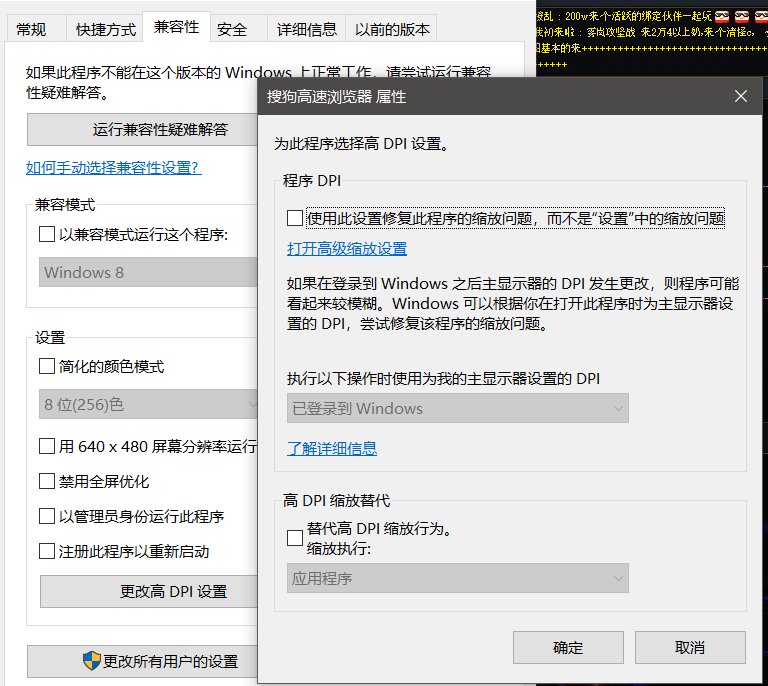Viewport: 768px width, 686px height.
Task: Click the arrow of 应用程序 combo box
Action: pos(618,579)
